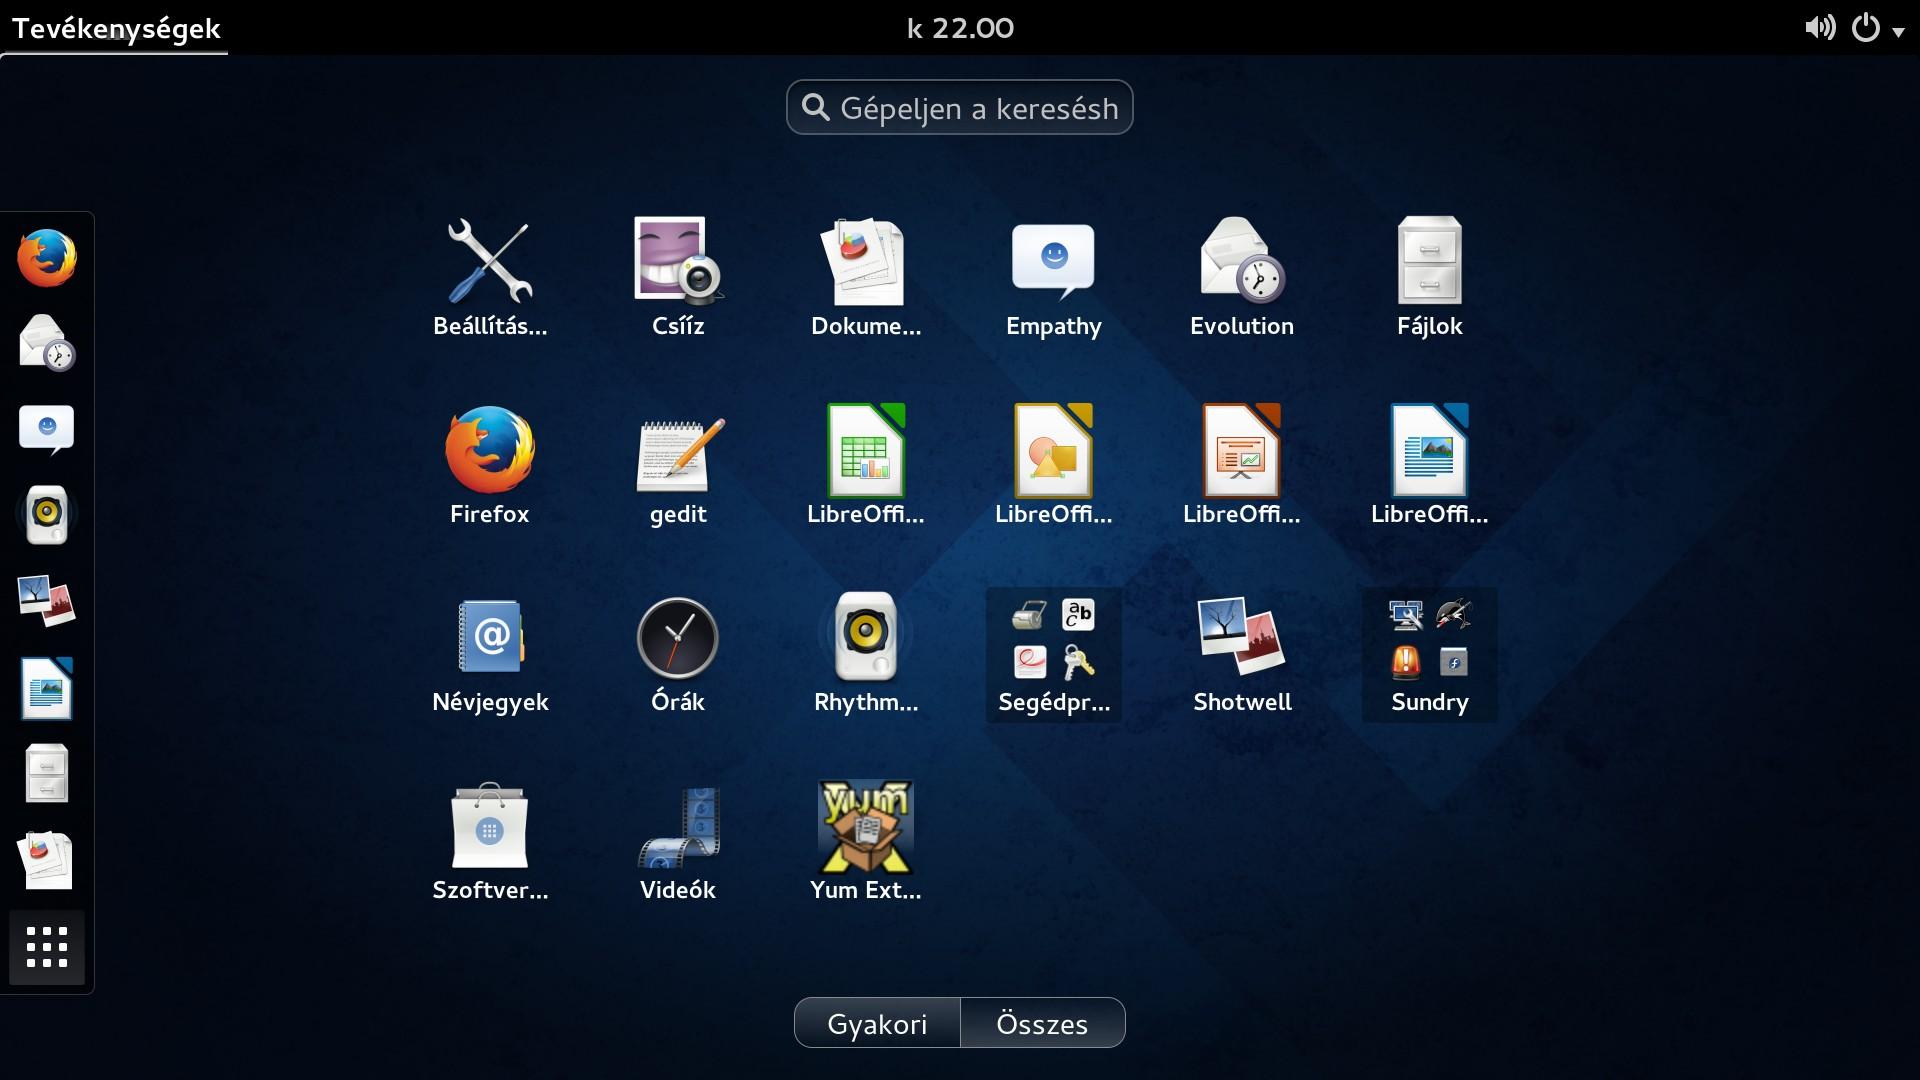
Task: Launch Rhythm... music player in grid
Action: point(866,654)
